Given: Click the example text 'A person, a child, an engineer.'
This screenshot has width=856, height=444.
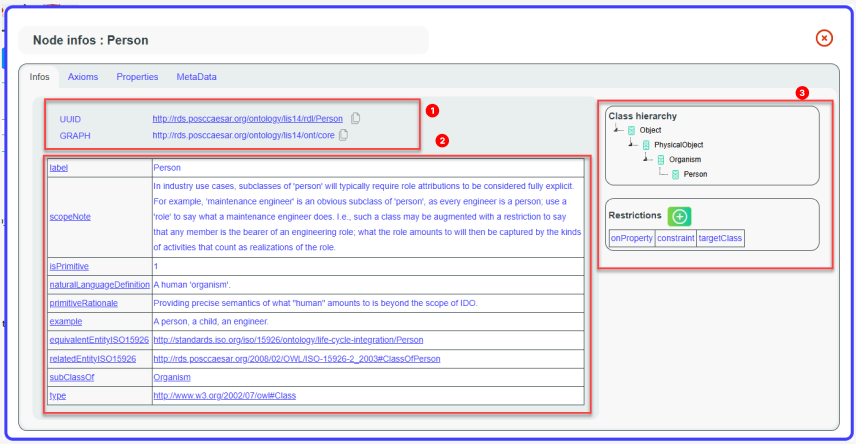Looking at the screenshot, I should coord(211,322).
